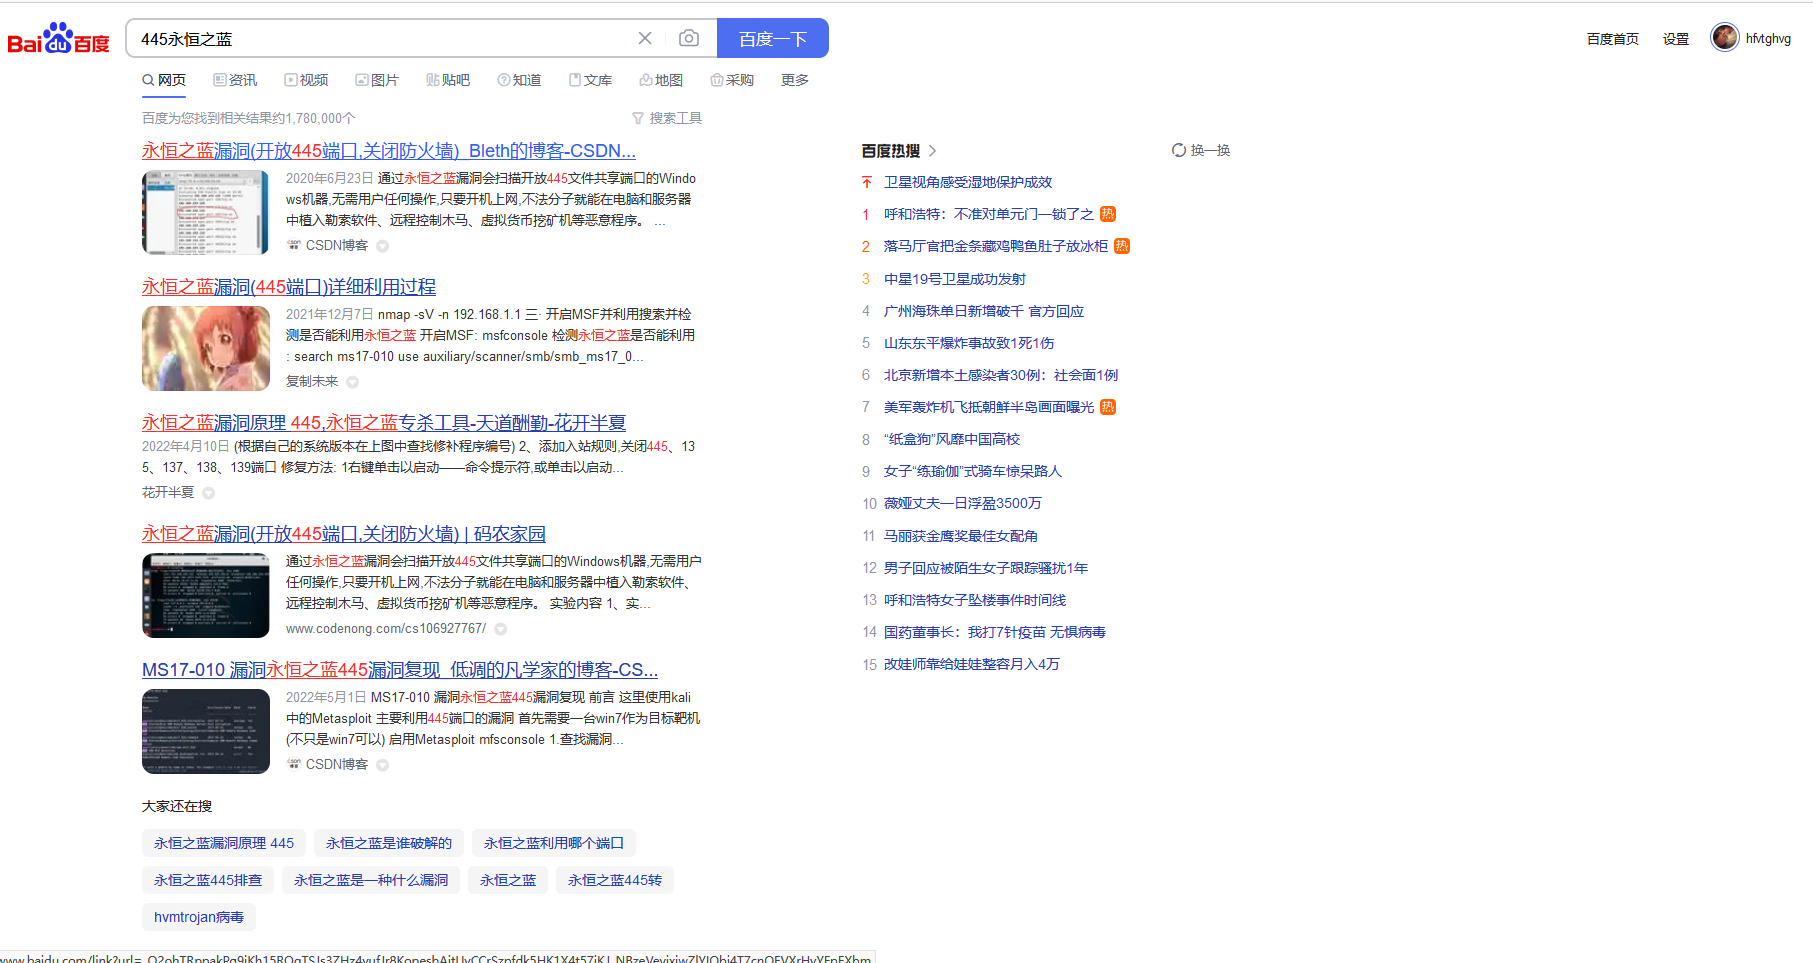Open 百度首页 link
The image size is (1813, 963).
point(1612,39)
